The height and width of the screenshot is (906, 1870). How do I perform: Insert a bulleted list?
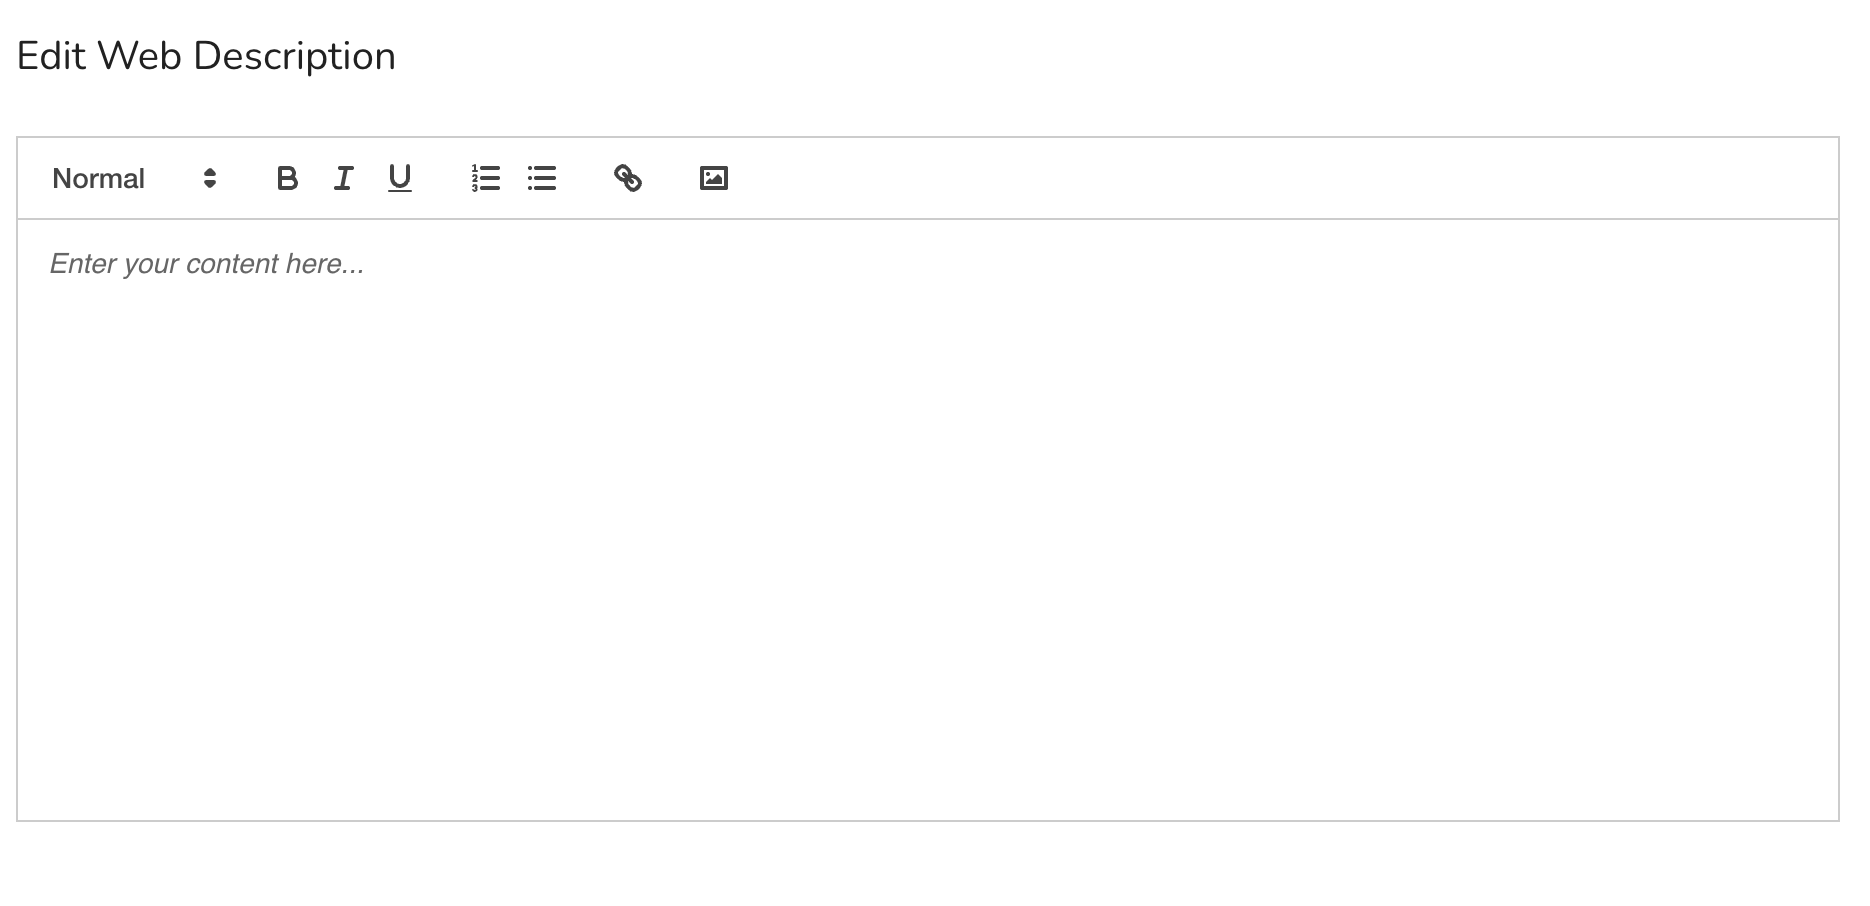tap(541, 178)
